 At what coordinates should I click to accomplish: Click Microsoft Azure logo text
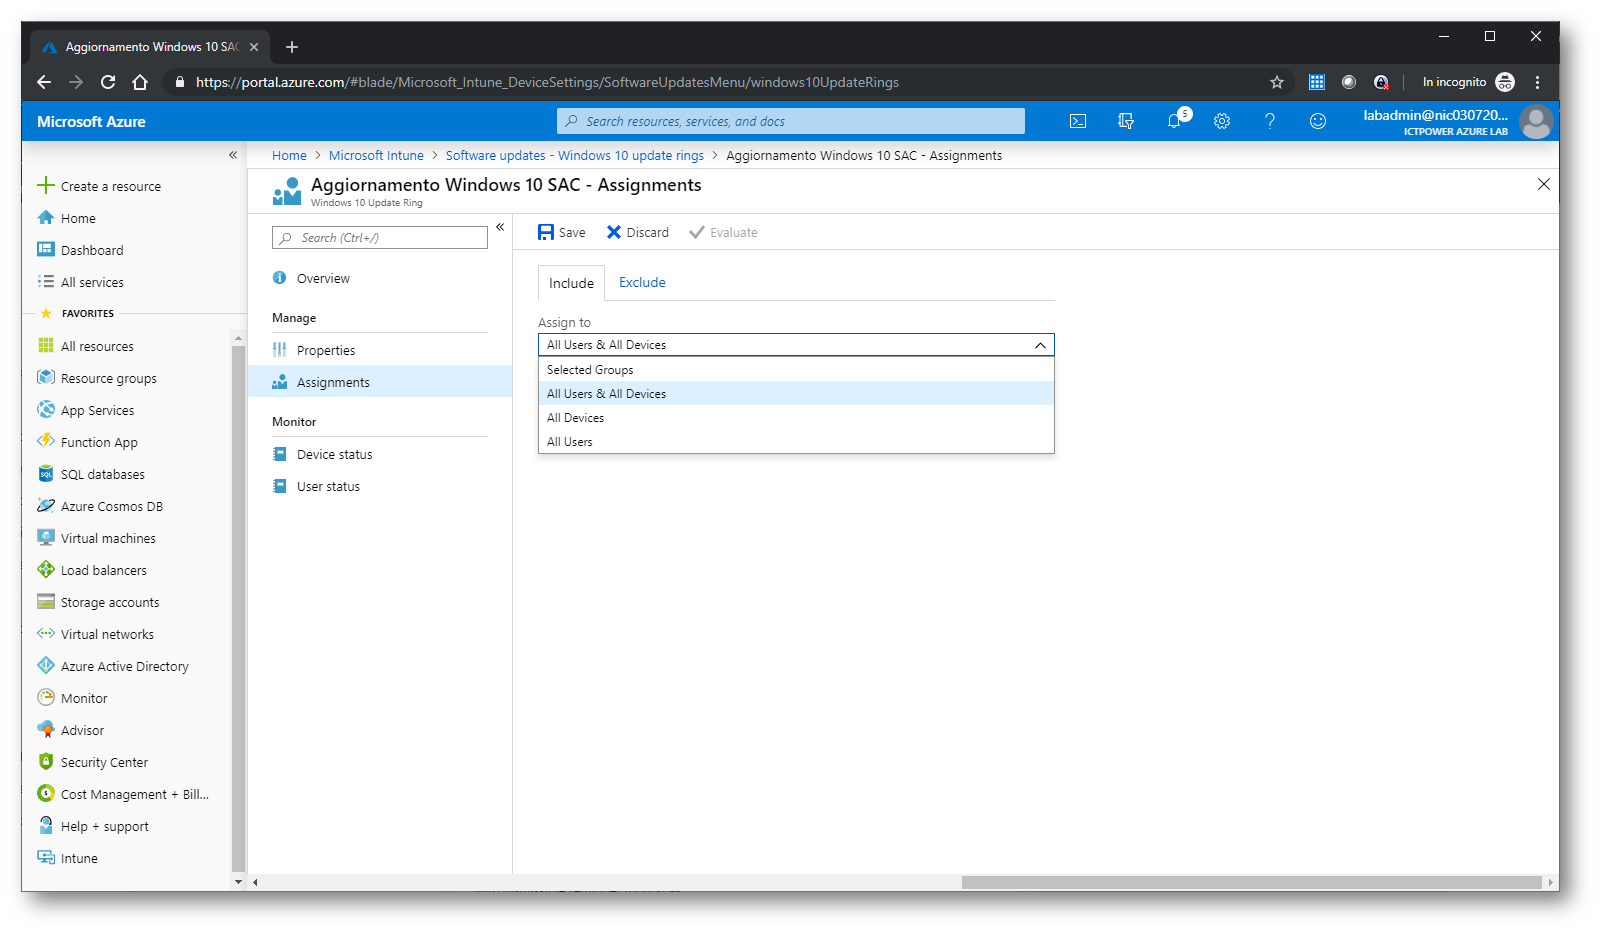click(x=91, y=121)
